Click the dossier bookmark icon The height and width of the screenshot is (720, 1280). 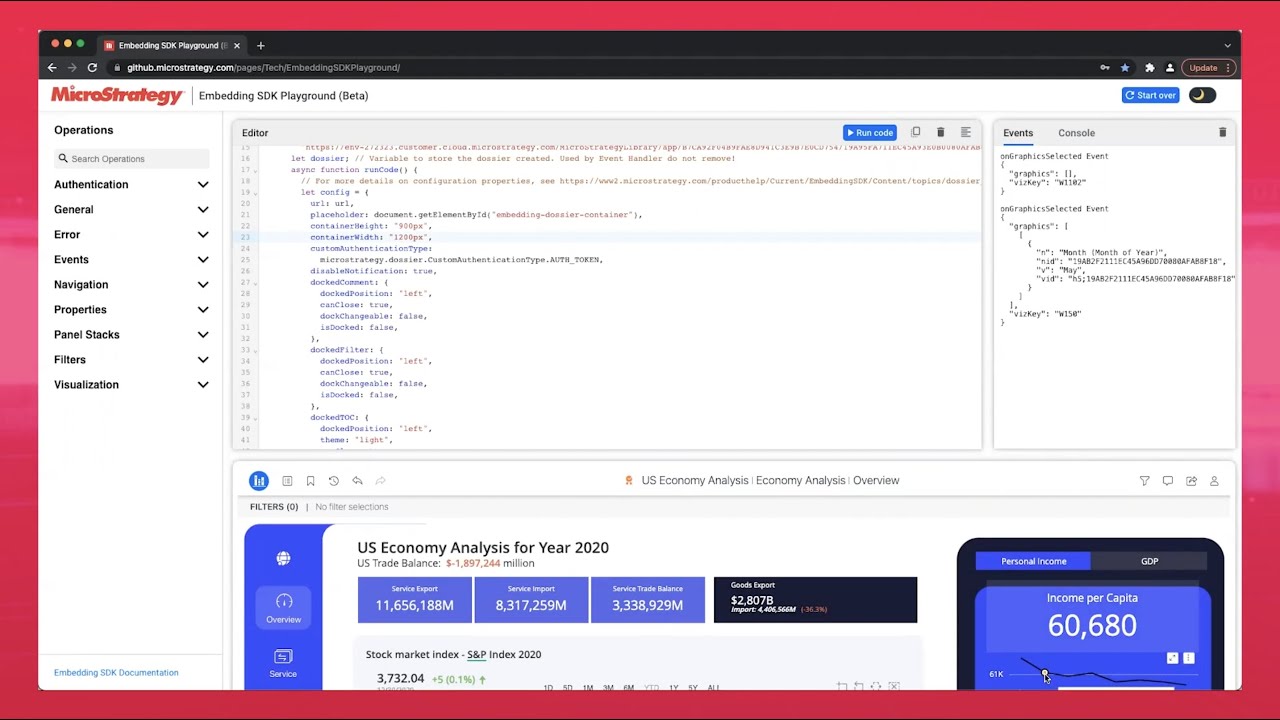[x=310, y=481]
